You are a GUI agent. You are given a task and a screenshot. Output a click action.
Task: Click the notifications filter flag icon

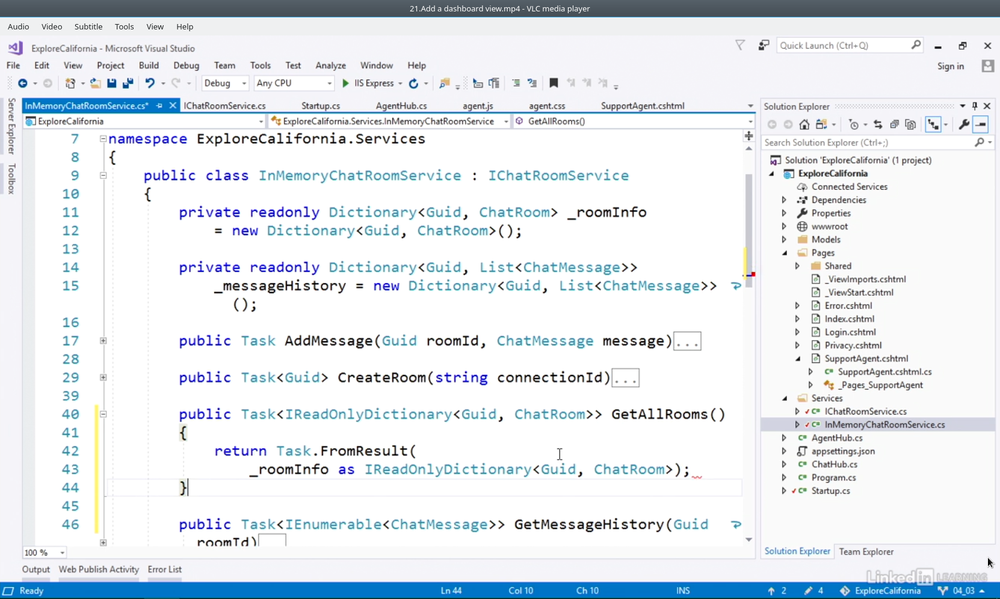740,45
